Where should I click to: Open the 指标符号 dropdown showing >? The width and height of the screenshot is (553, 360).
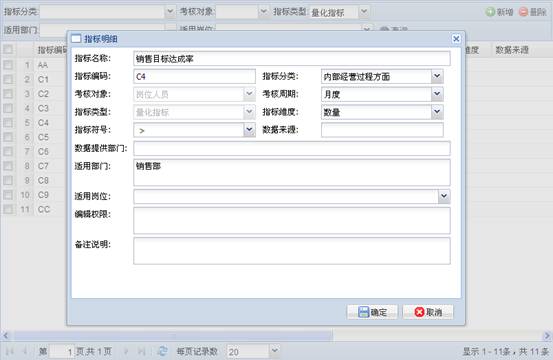click(x=249, y=130)
